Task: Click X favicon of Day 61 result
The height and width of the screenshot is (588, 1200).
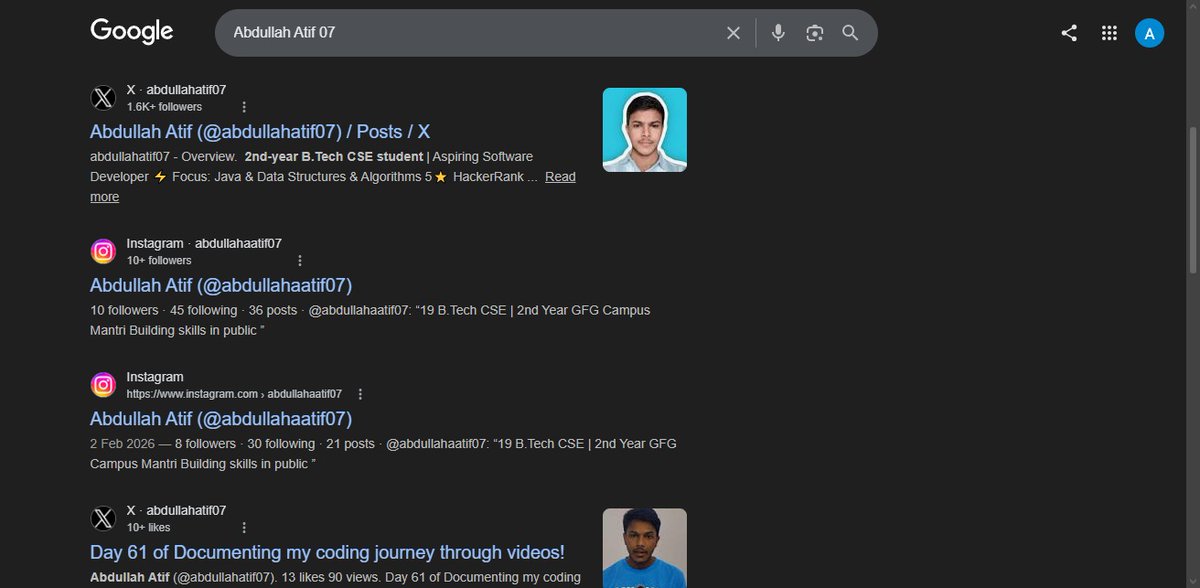Action: coord(103,518)
